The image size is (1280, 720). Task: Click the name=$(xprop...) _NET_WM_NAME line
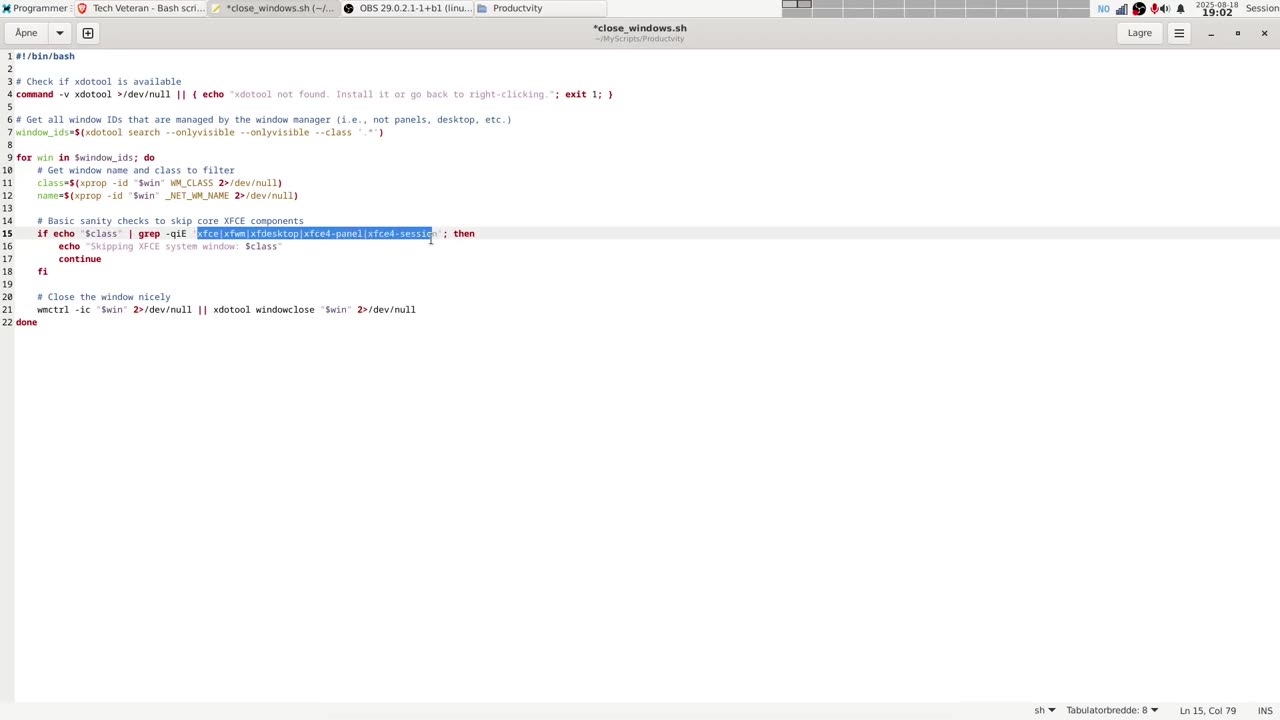[168, 195]
